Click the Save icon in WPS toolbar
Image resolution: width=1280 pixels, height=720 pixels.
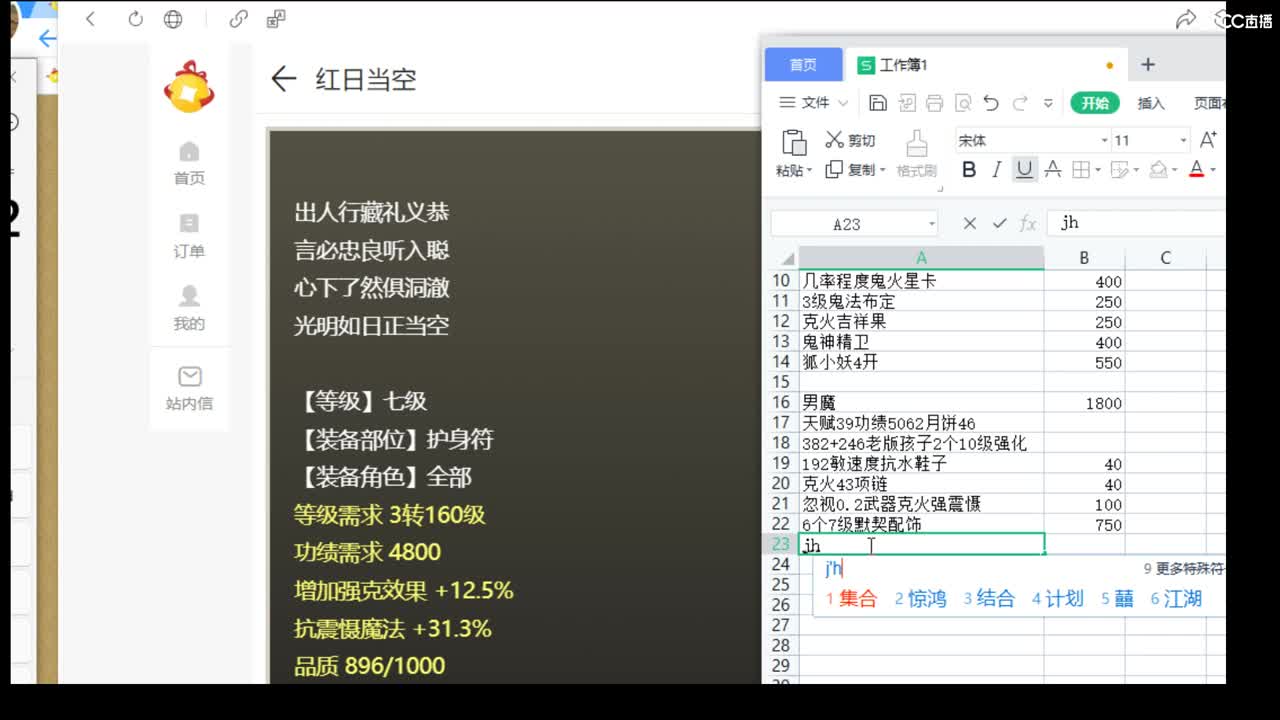point(878,102)
